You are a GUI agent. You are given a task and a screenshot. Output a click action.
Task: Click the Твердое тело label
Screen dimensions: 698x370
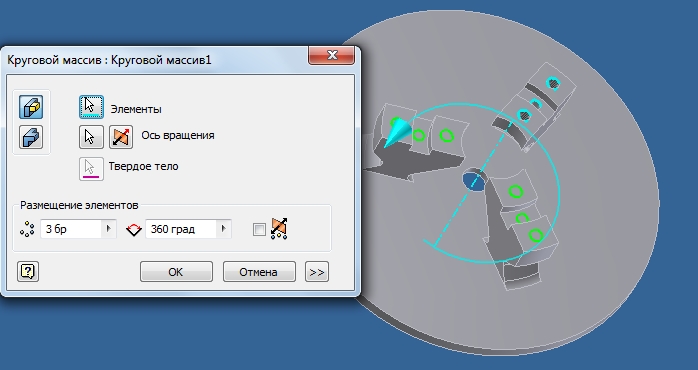click(143, 167)
